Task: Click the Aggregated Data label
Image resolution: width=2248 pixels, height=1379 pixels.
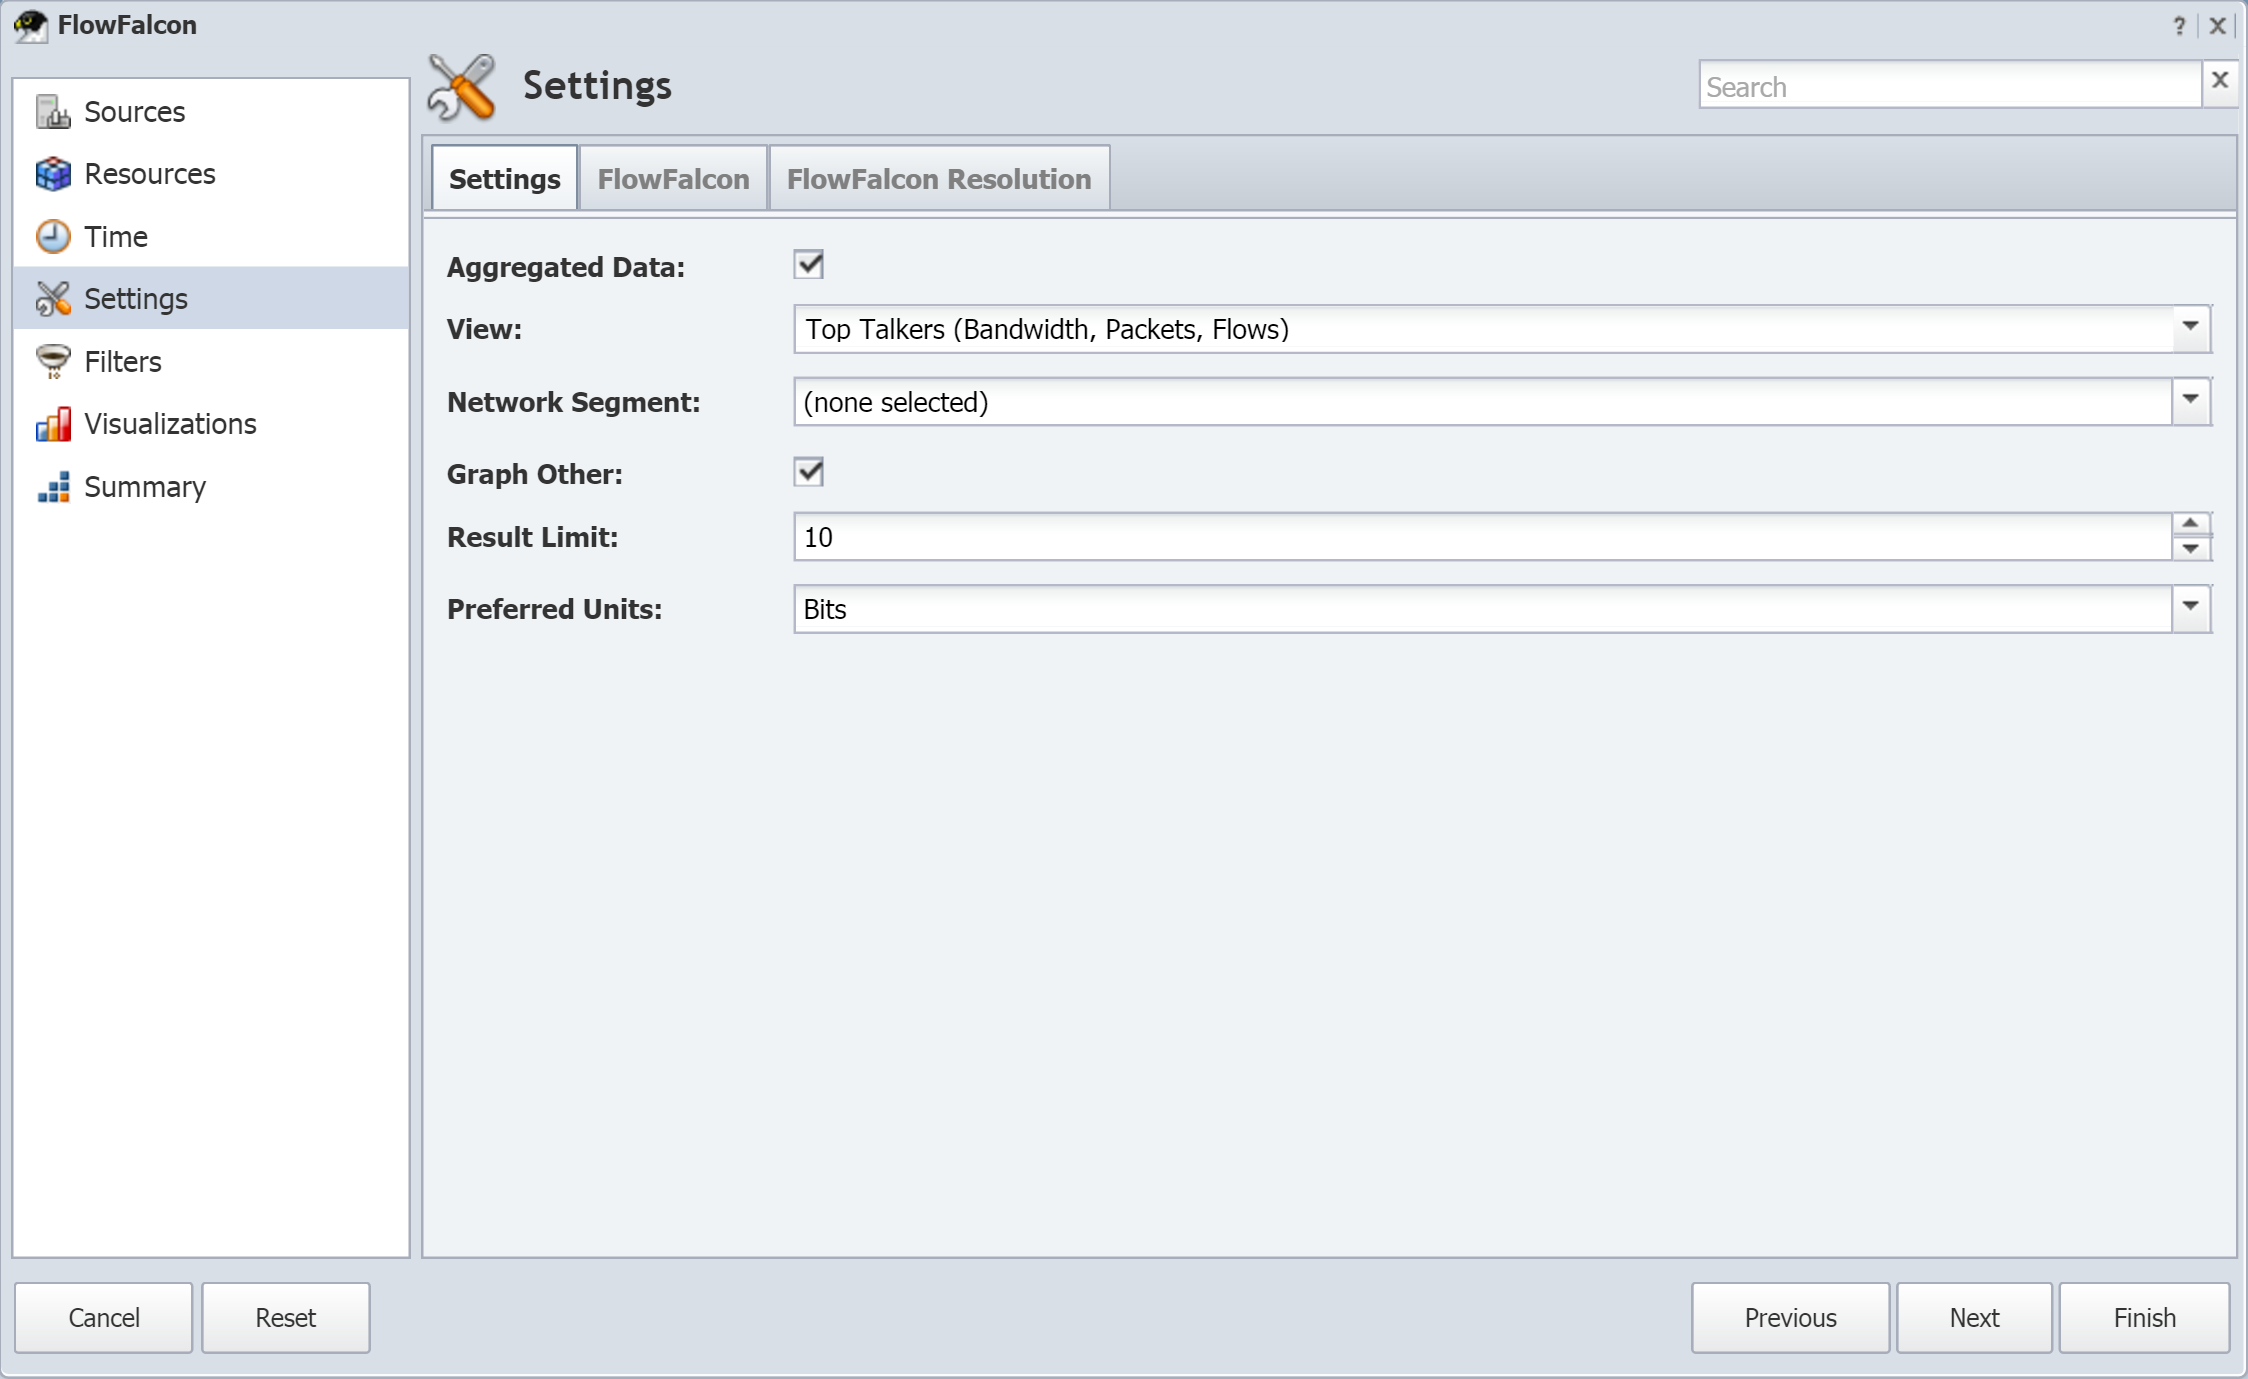Action: pos(565,268)
